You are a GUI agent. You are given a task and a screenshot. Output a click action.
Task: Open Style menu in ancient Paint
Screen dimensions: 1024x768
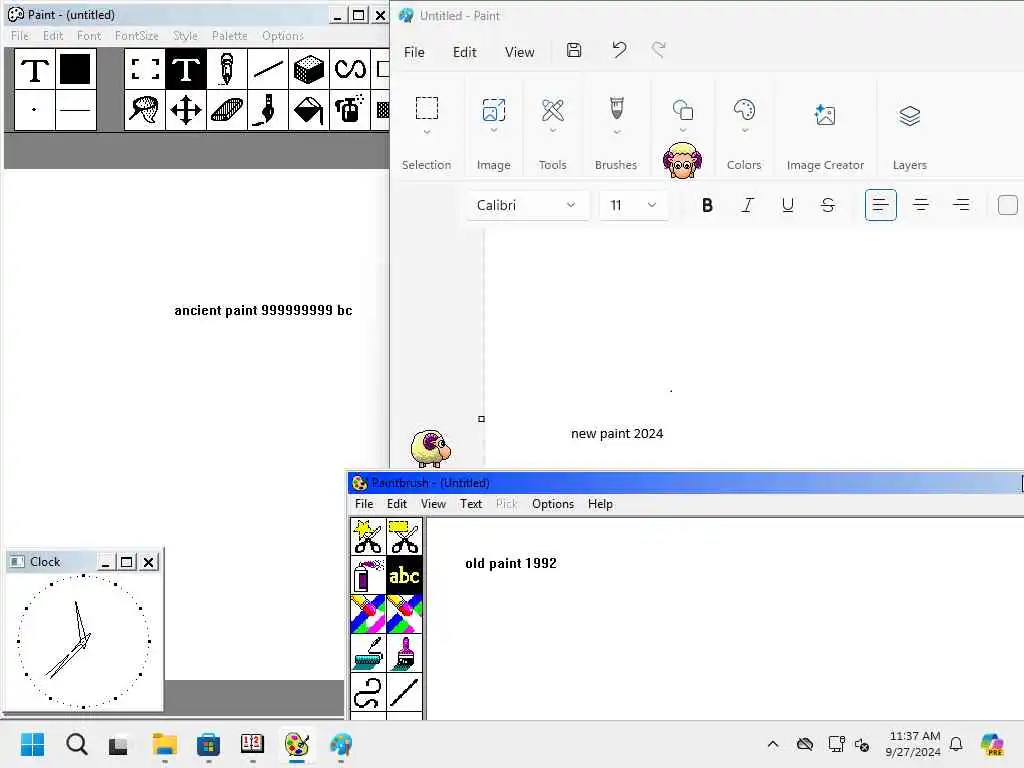coord(185,35)
